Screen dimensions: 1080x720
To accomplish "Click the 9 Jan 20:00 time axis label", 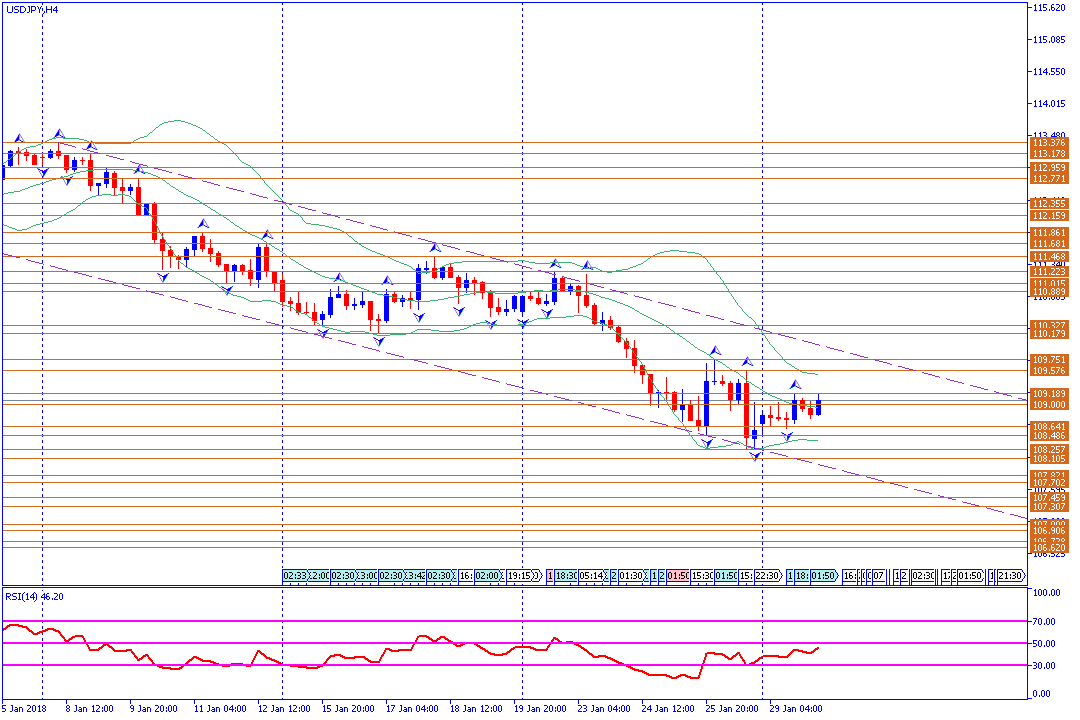I will (154, 708).
